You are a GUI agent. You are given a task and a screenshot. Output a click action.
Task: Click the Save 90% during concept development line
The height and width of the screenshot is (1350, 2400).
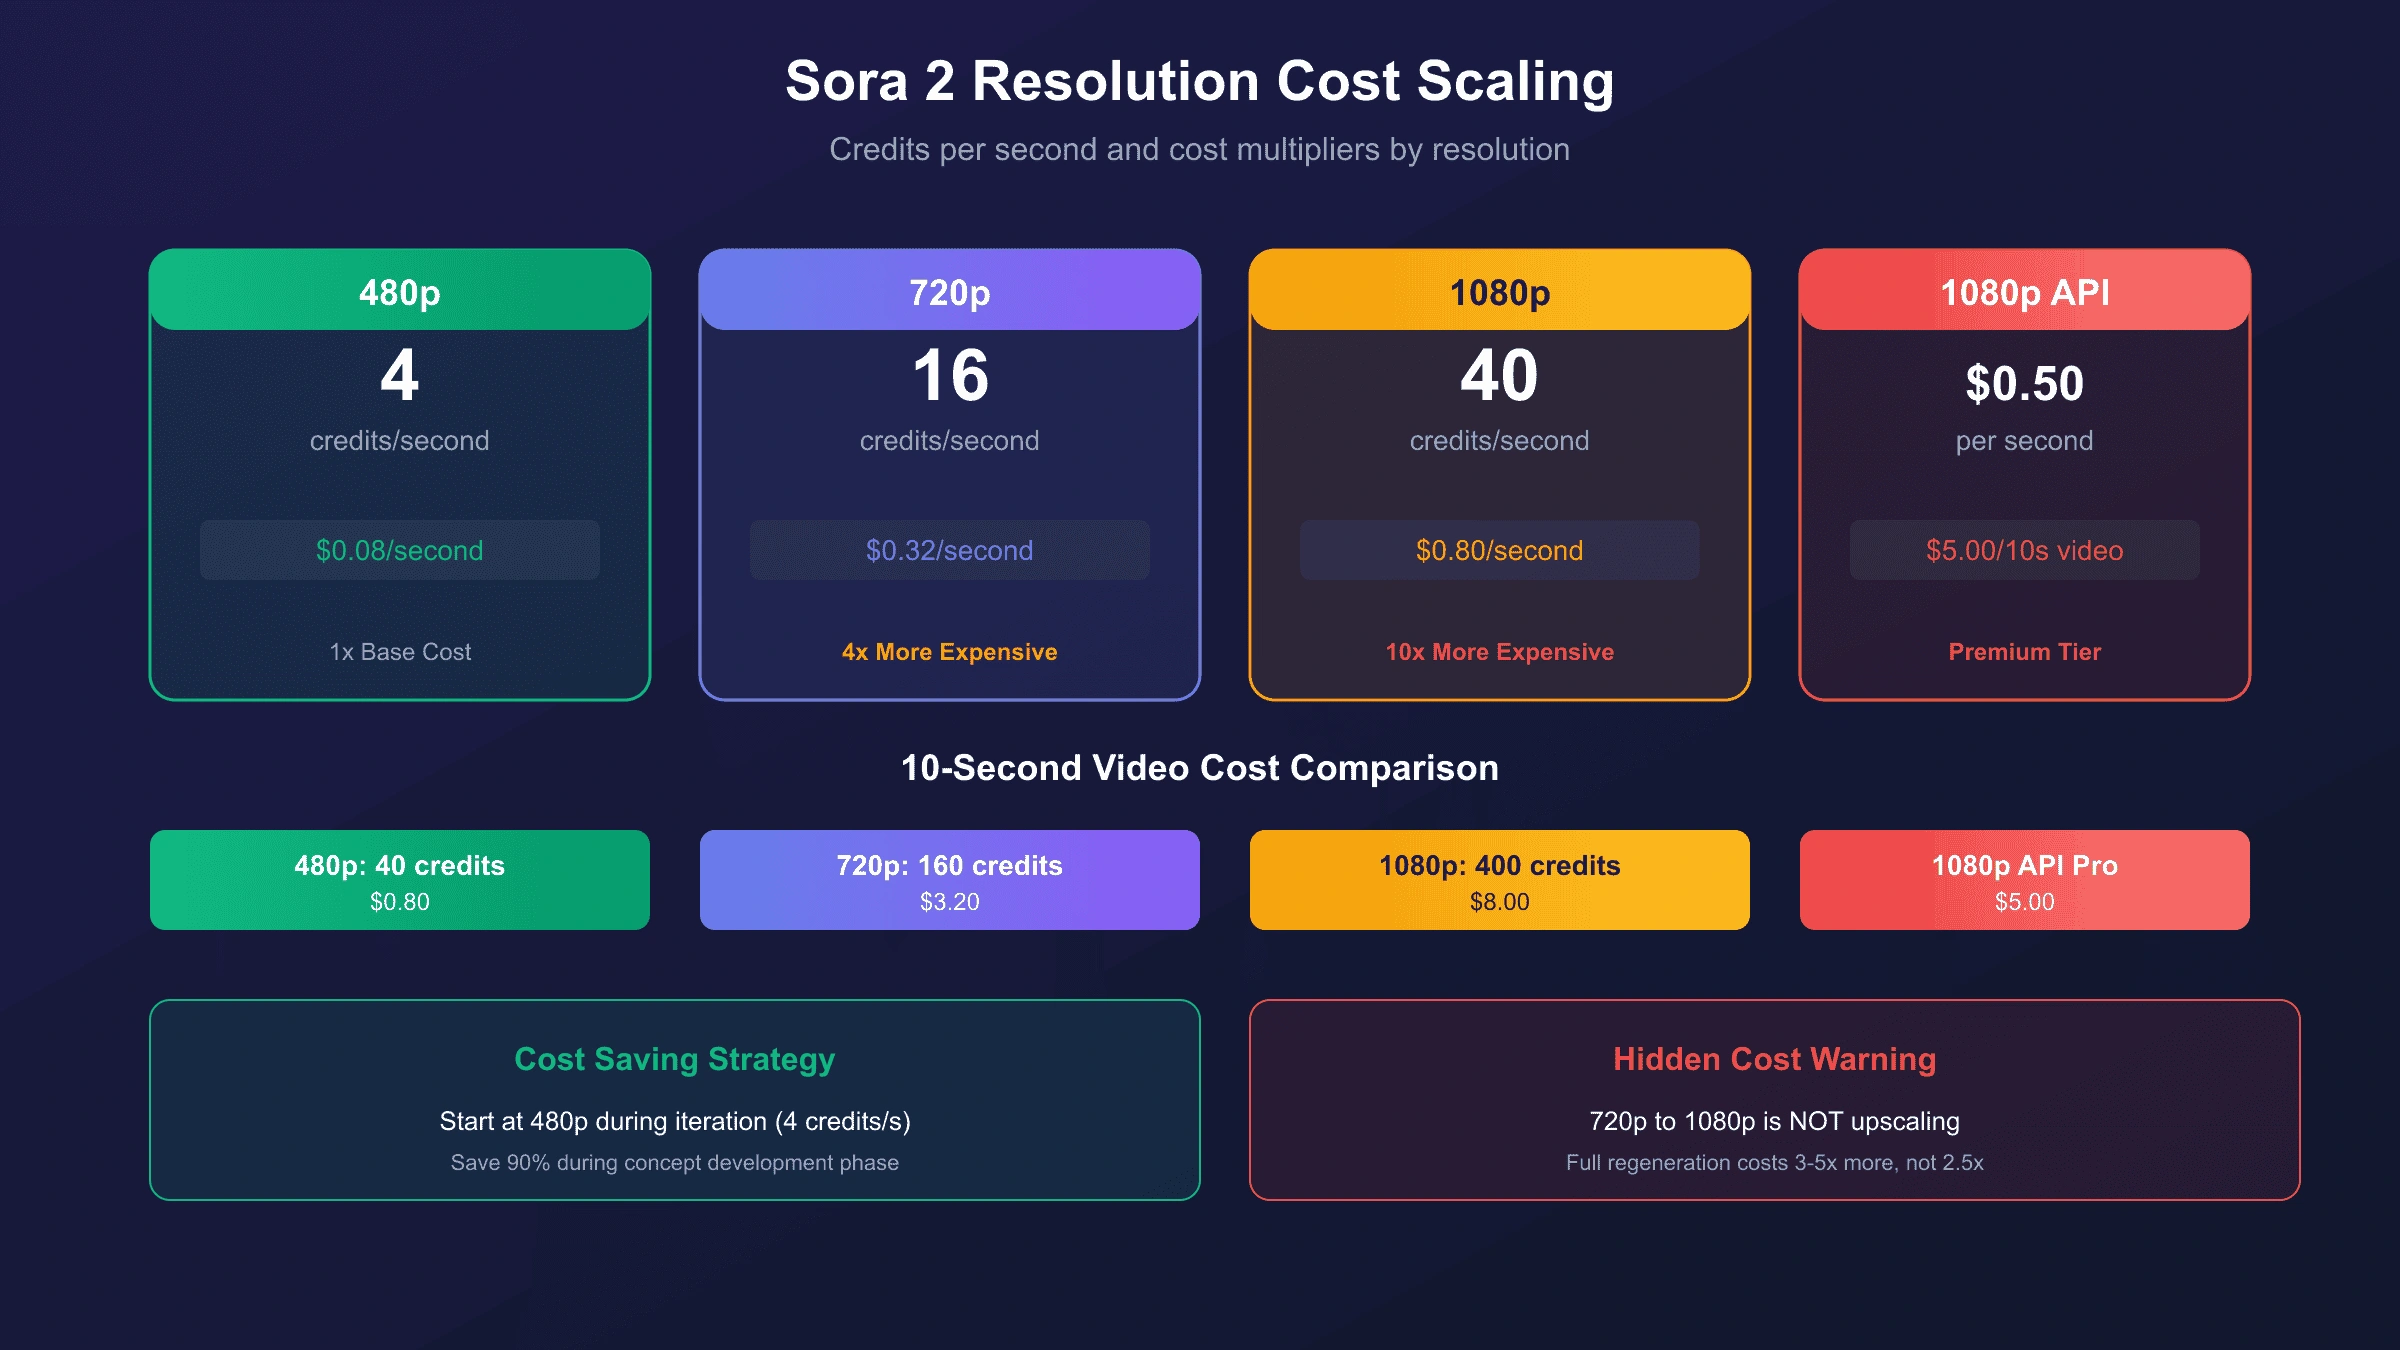point(675,1163)
